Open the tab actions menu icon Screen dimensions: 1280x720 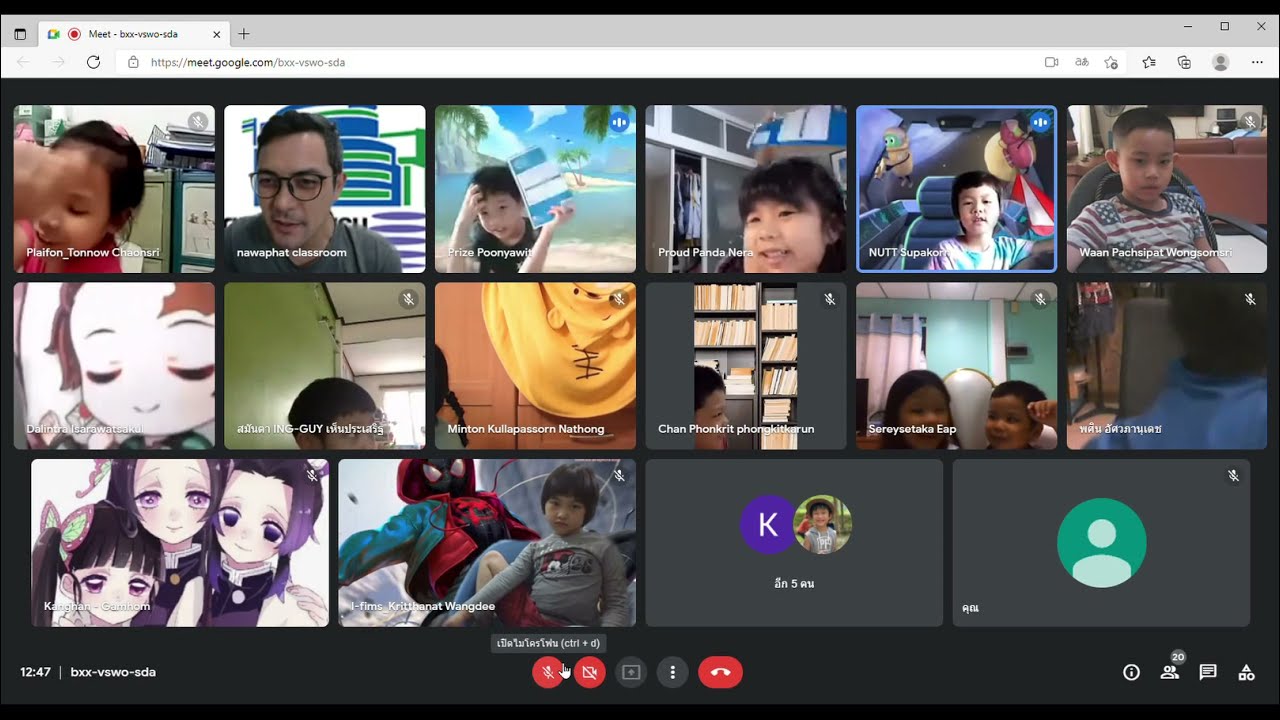tap(20, 34)
